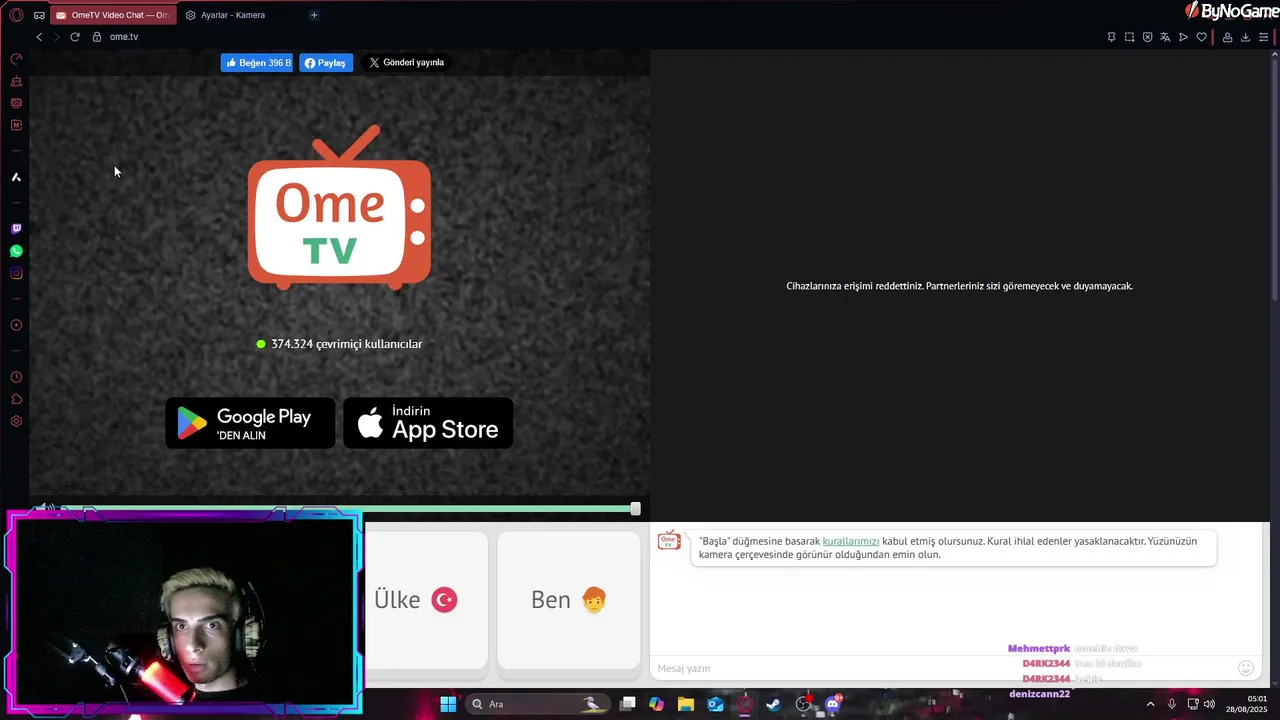Screen dimensions: 1280x720
Task: Open the profile account icon
Action: click(x=1227, y=37)
